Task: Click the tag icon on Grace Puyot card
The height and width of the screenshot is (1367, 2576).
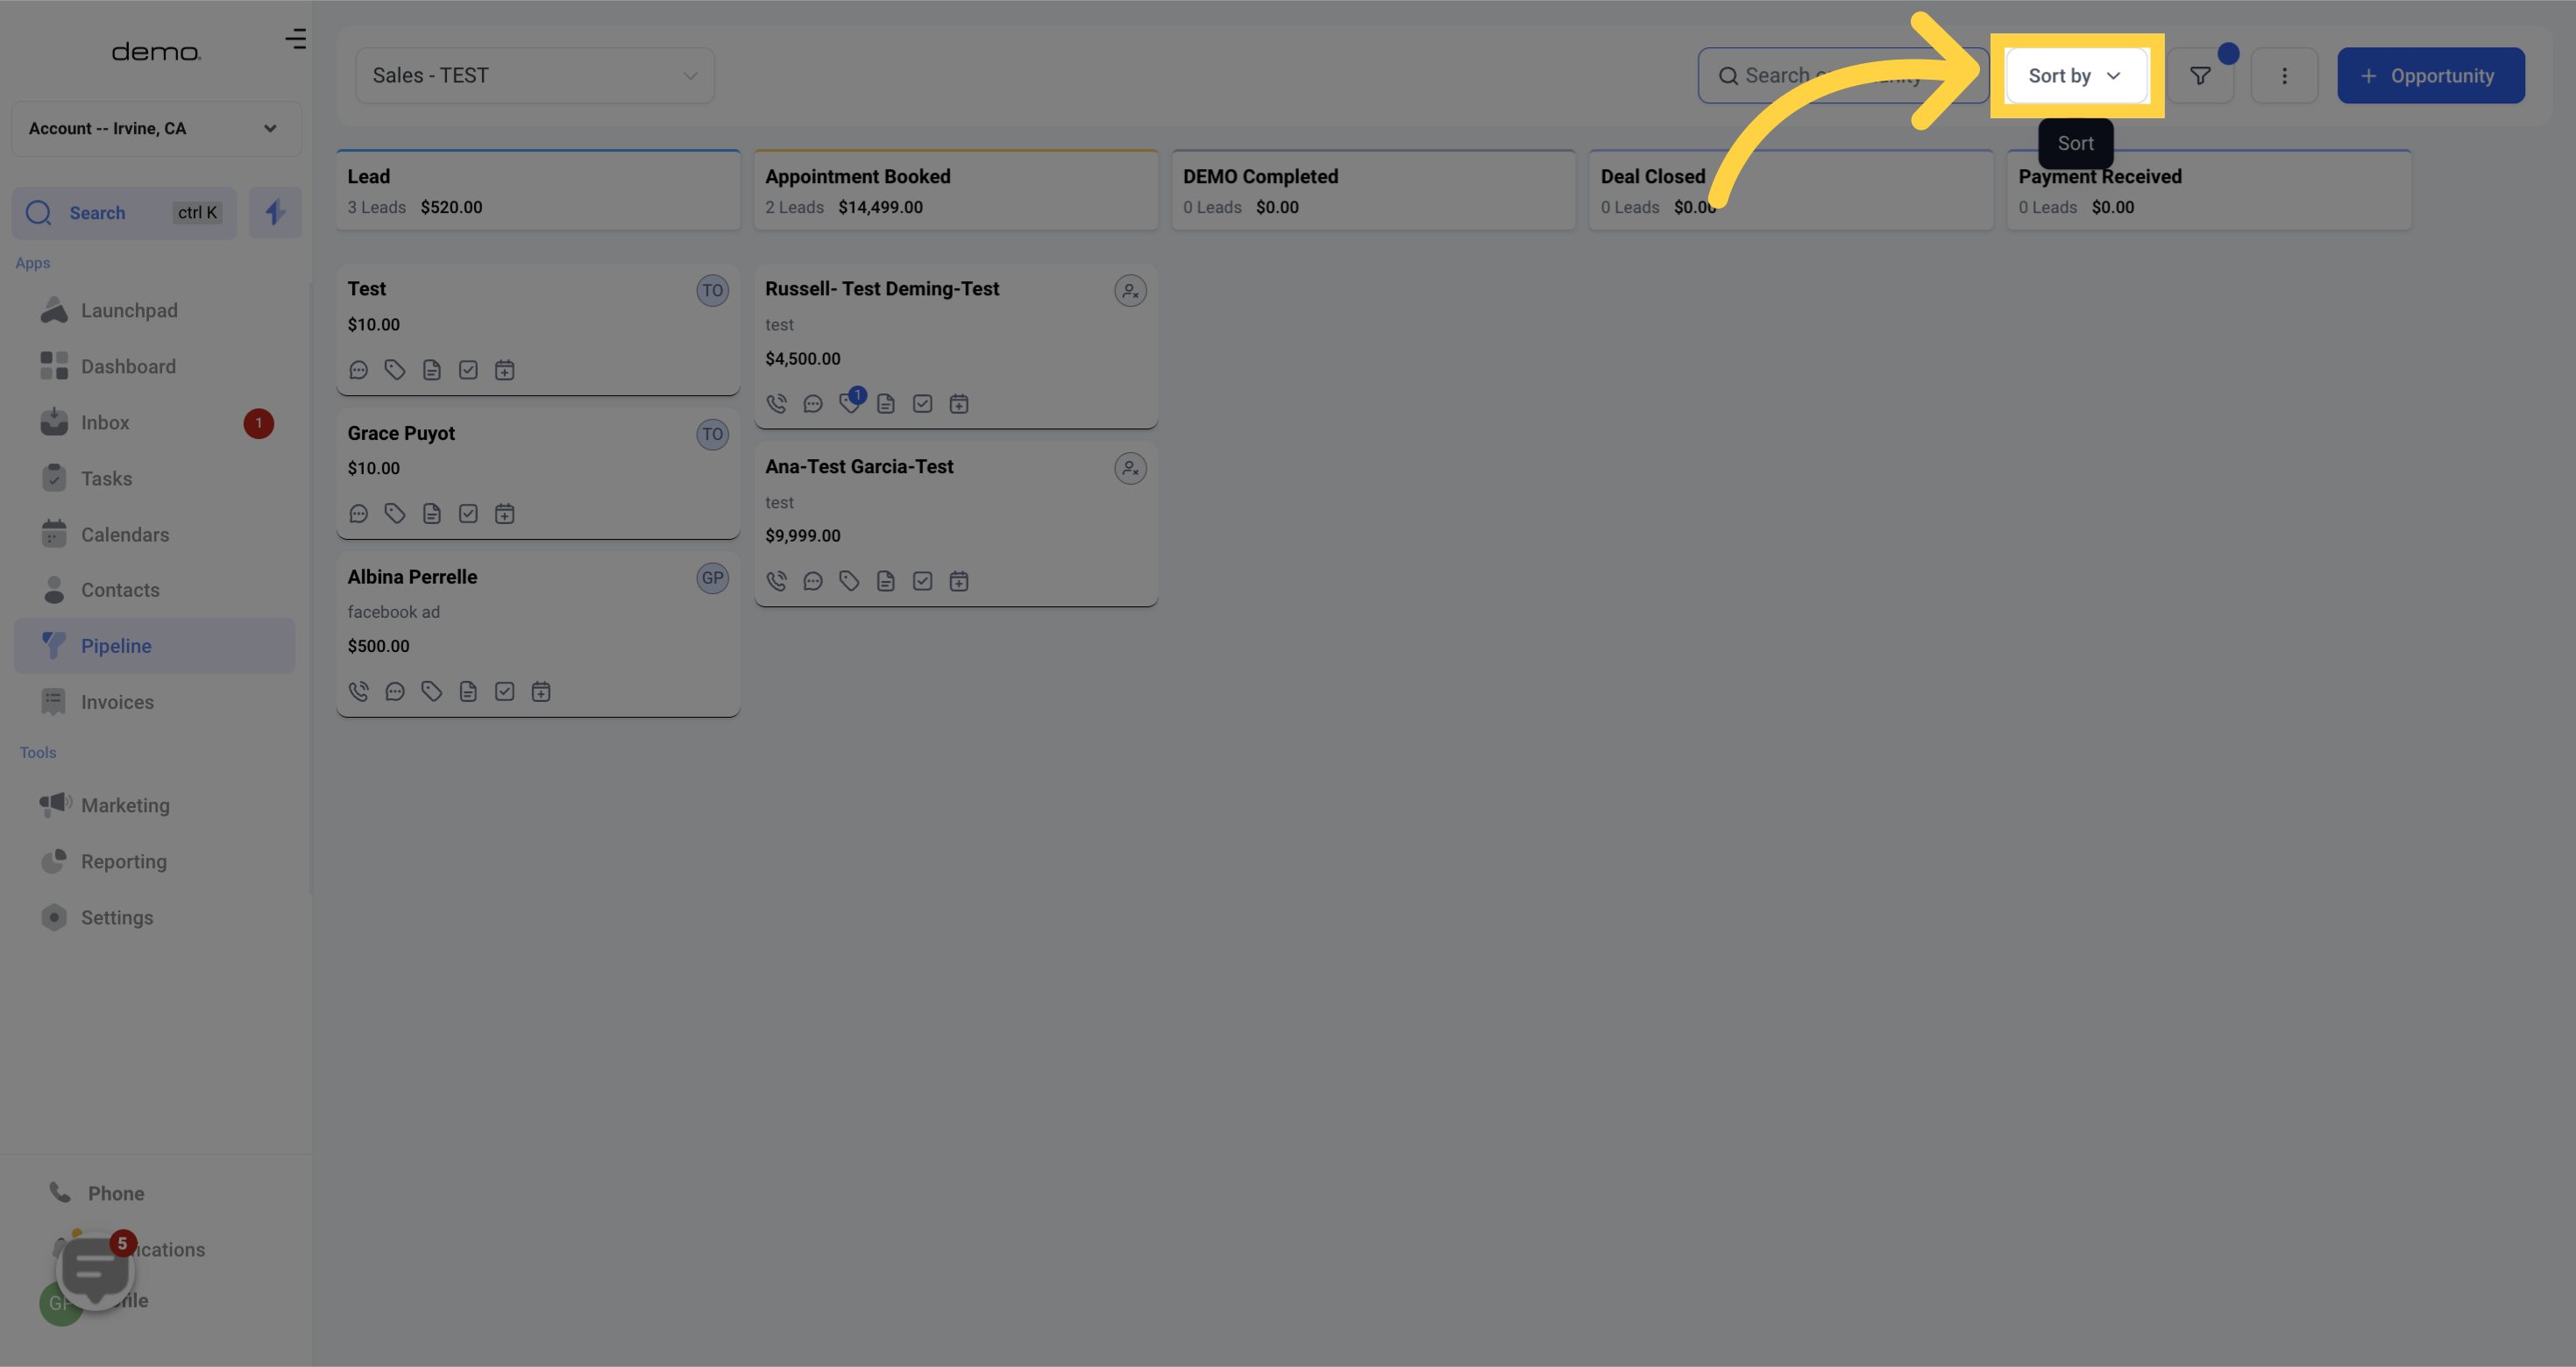Action: 394,514
